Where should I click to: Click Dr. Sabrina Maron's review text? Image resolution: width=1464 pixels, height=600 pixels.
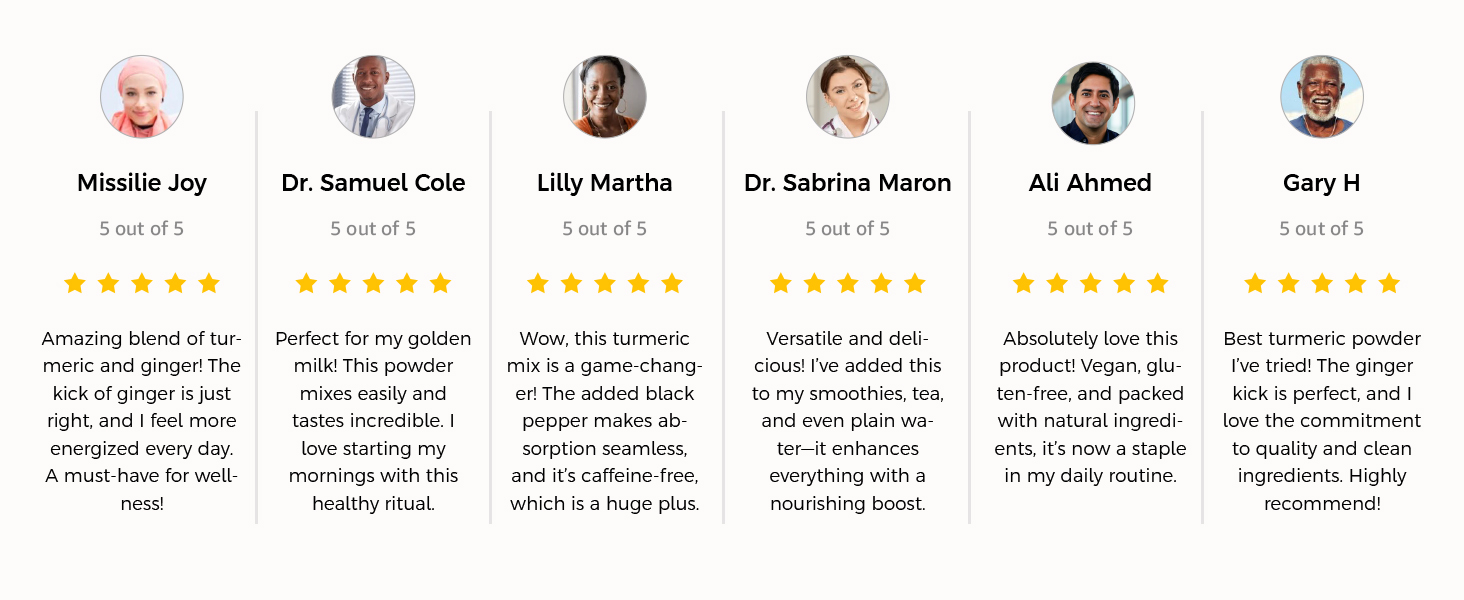[x=848, y=421]
